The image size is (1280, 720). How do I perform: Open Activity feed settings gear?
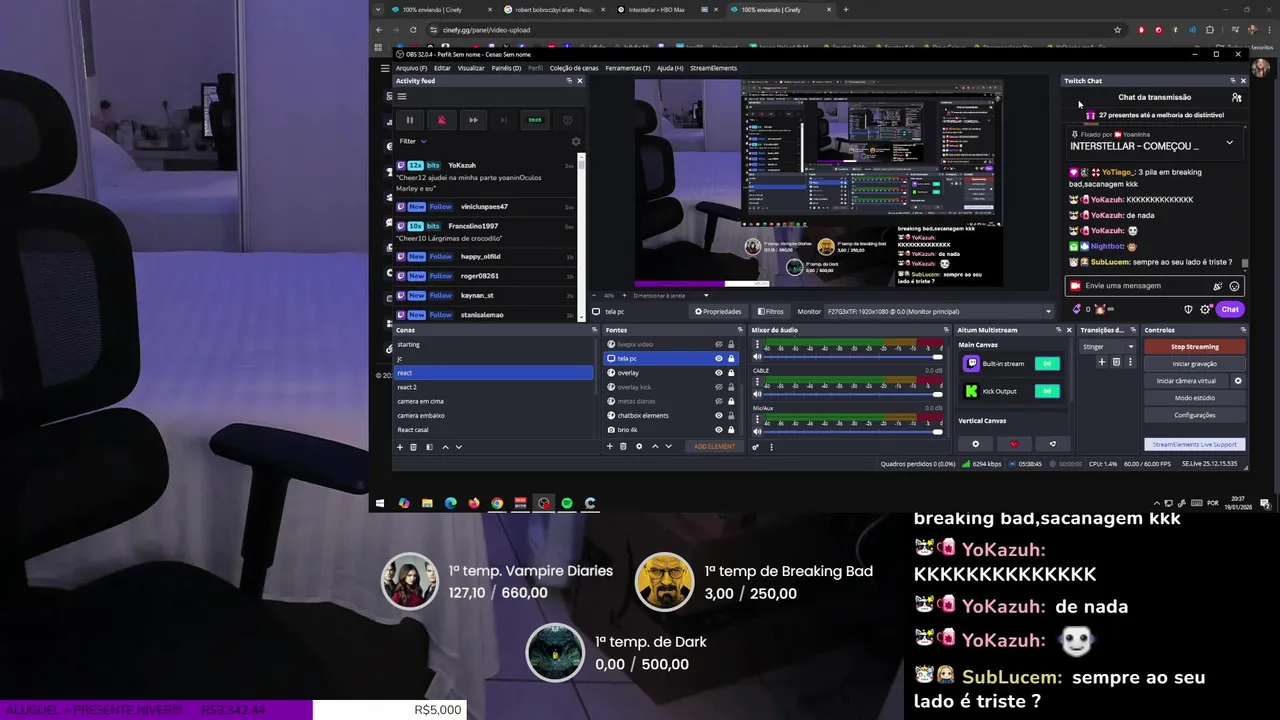click(x=575, y=141)
